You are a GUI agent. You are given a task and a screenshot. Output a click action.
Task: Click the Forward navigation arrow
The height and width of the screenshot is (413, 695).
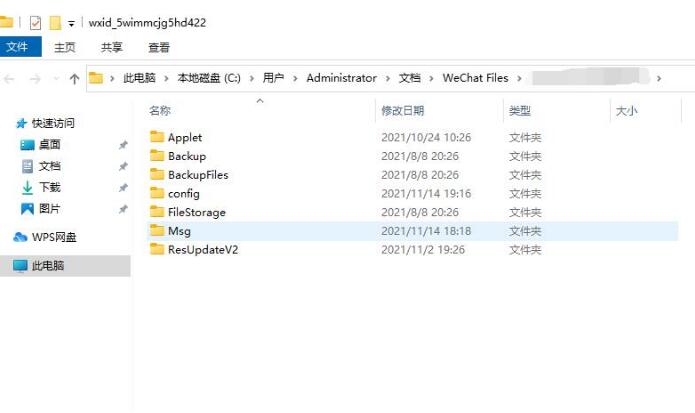35,79
